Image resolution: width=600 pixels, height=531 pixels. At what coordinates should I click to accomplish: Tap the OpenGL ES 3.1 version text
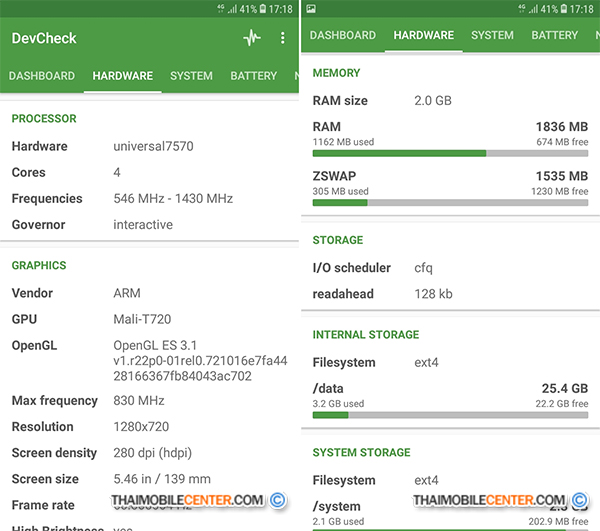pyautogui.click(x=155, y=345)
